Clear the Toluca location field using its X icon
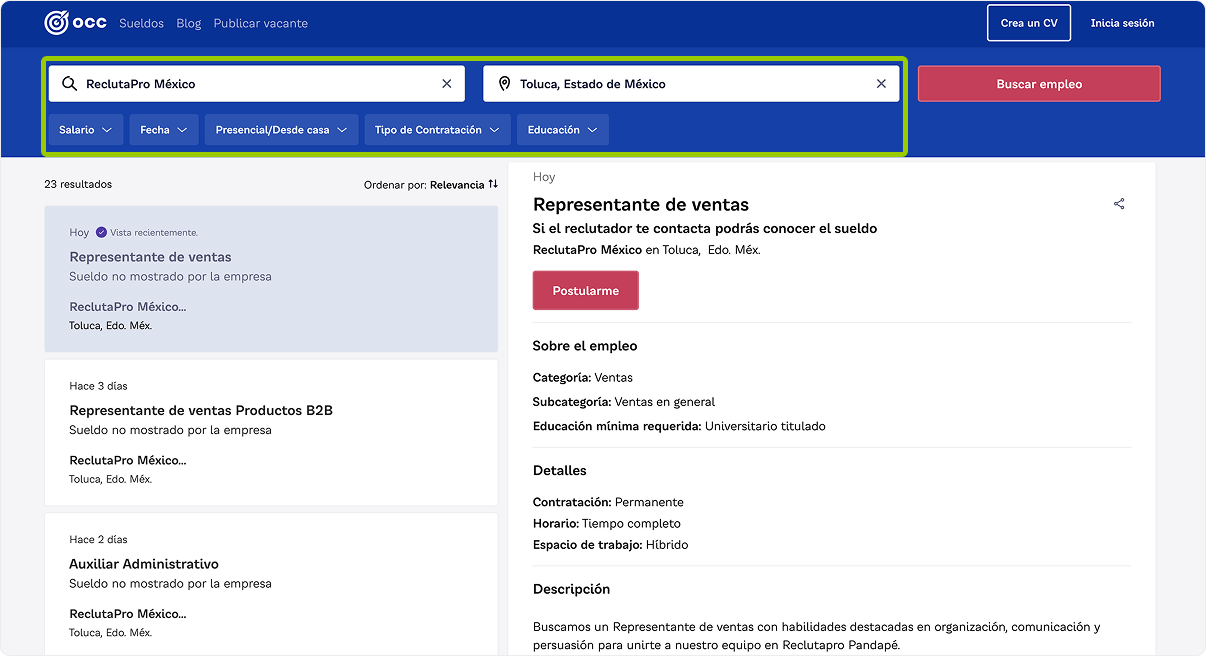The width and height of the screenshot is (1206, 656). (x=881, y=83)
